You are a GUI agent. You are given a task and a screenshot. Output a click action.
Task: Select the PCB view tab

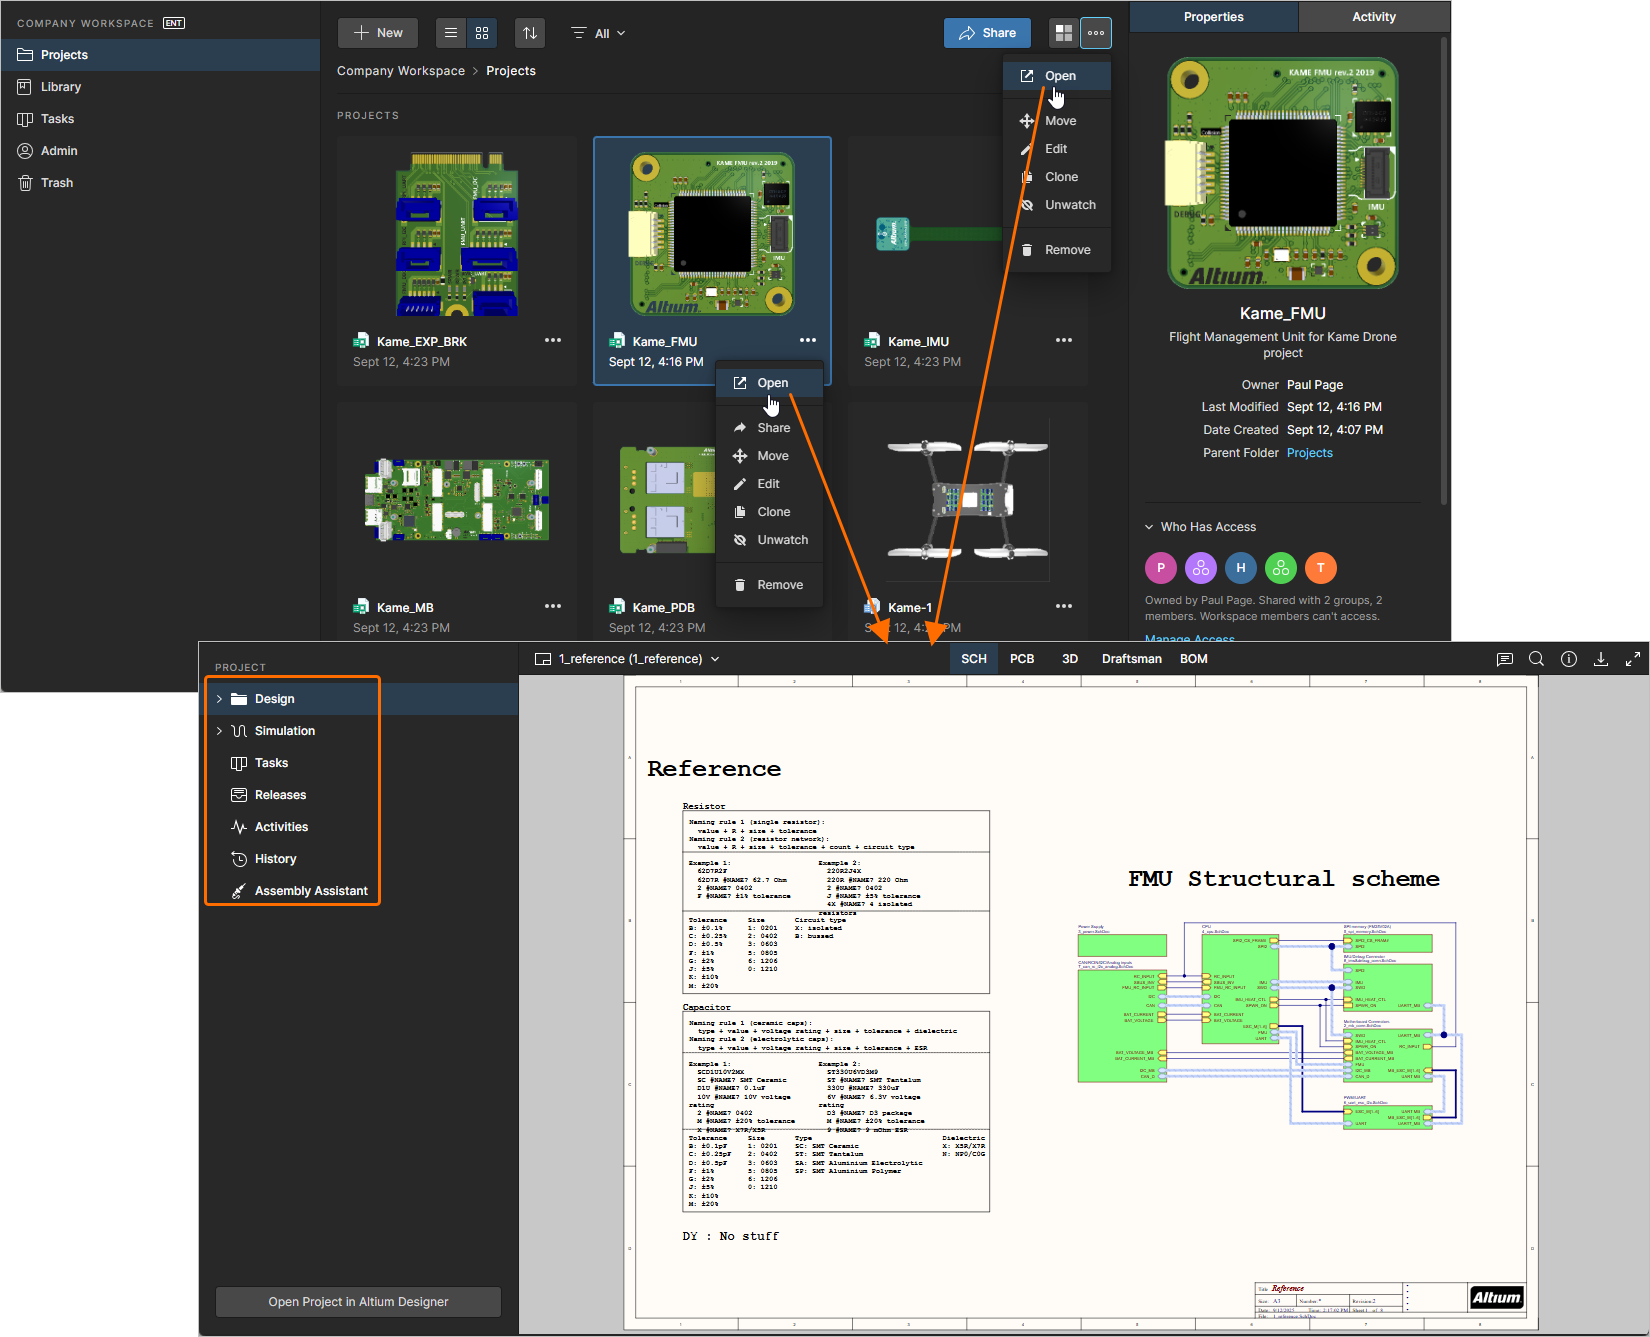click(x=1021, y=659)
